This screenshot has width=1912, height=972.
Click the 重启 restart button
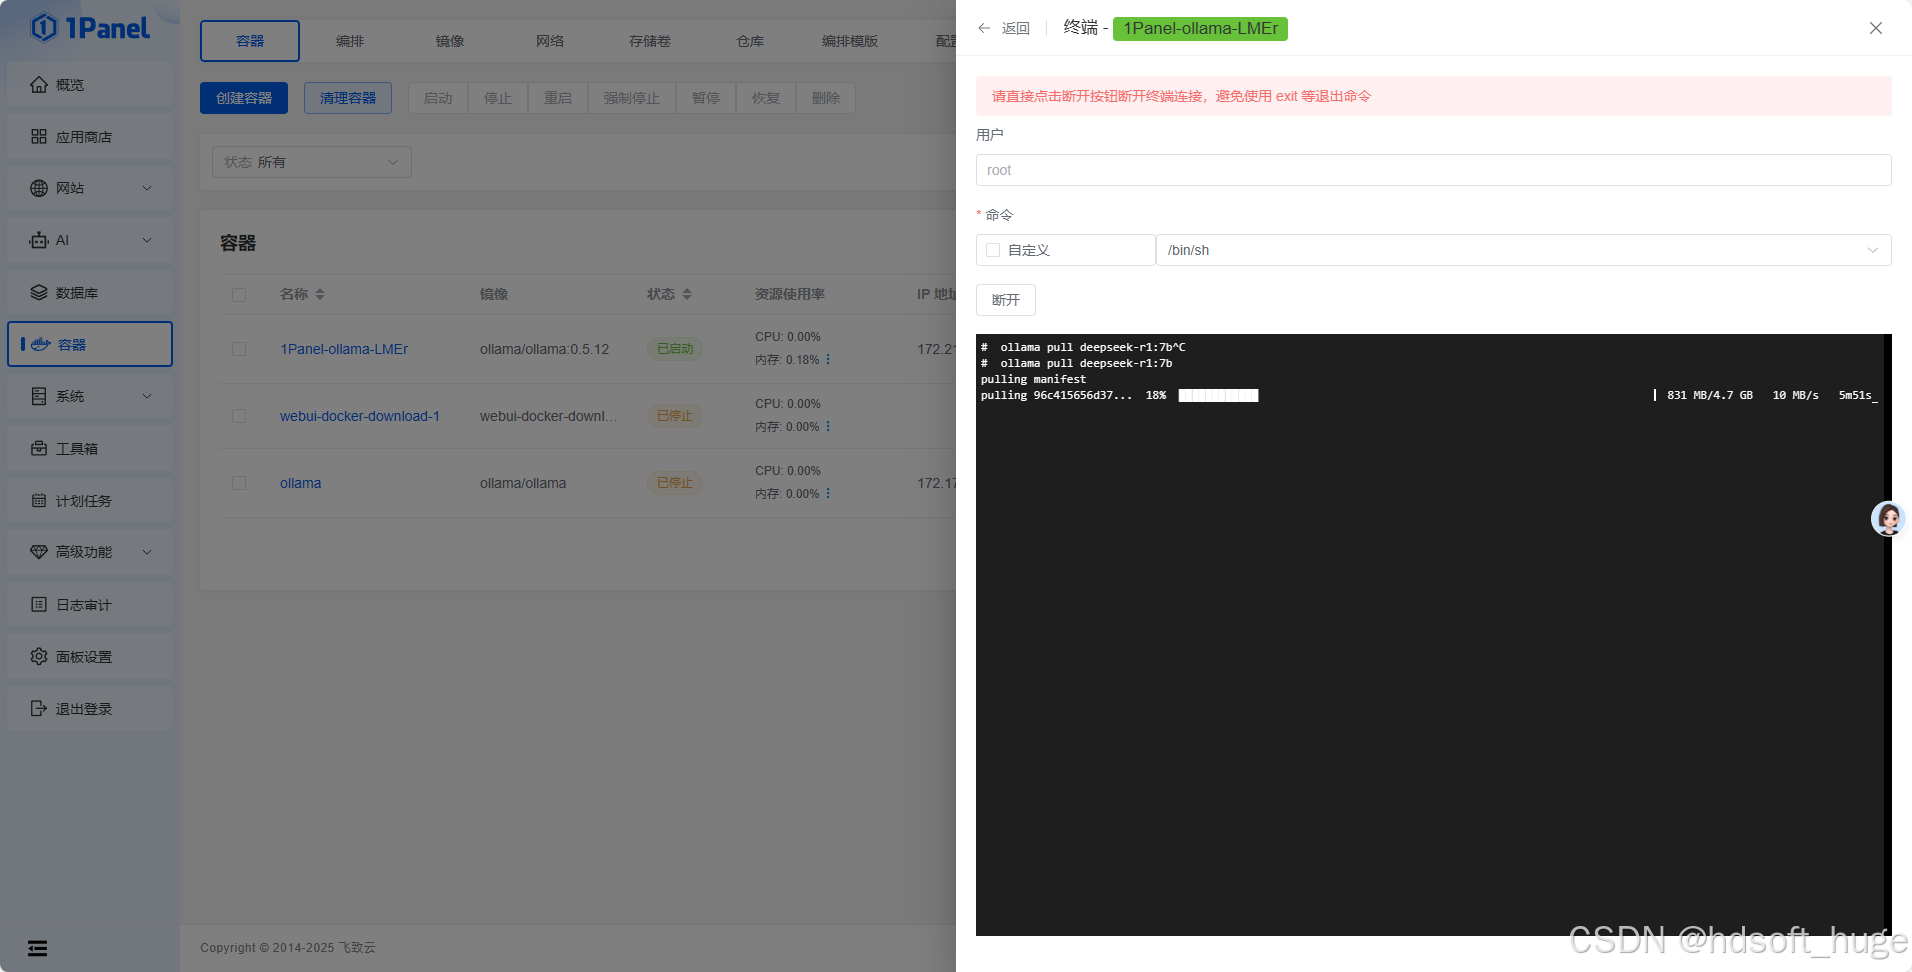point(558,98)
